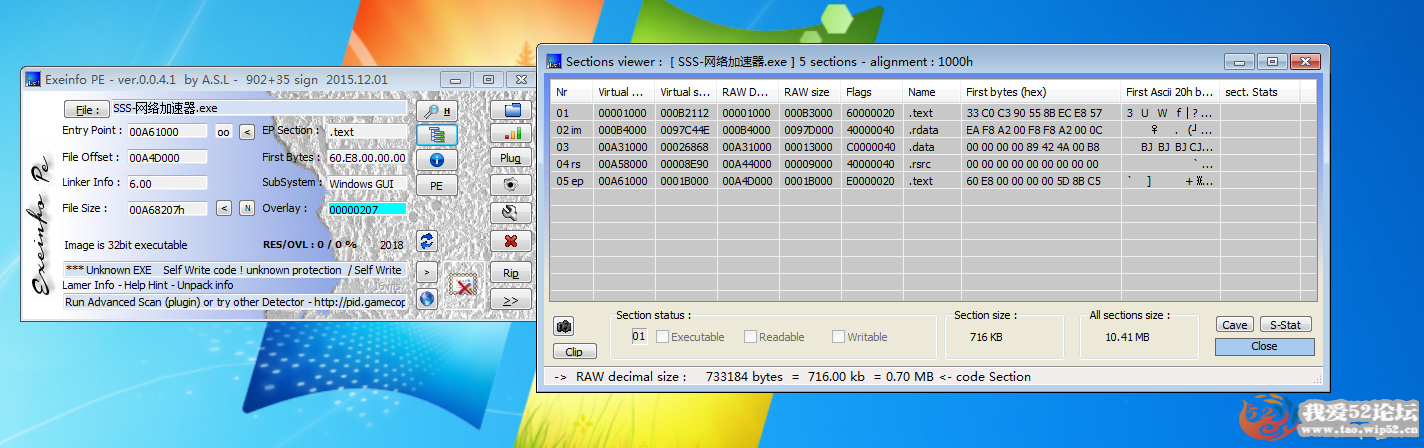The image size is (1424, 448).
Task: Open the PE header button
Action: click(x=437, y=186)
